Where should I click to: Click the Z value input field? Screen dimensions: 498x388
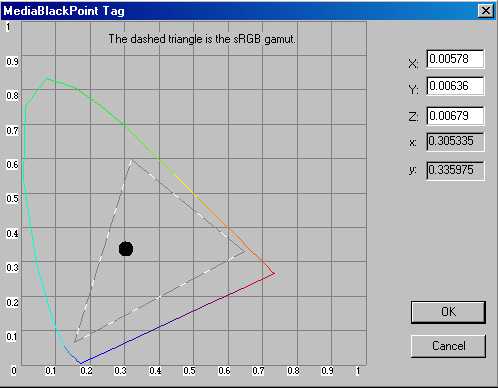tap(455, 116)
